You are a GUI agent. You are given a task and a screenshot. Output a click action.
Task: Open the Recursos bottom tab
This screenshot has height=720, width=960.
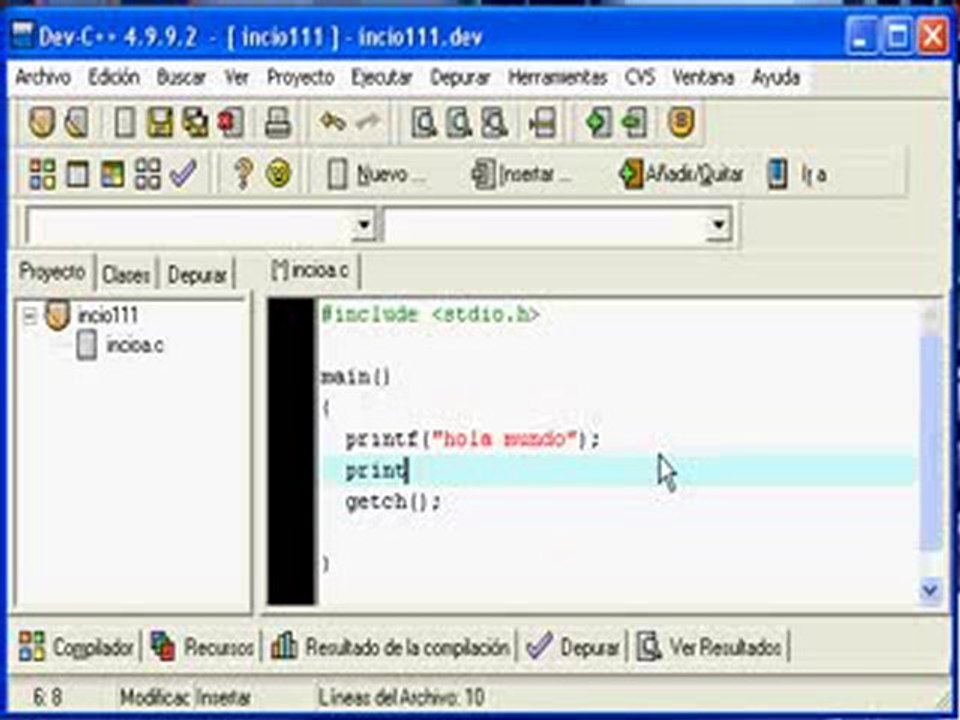202,647
